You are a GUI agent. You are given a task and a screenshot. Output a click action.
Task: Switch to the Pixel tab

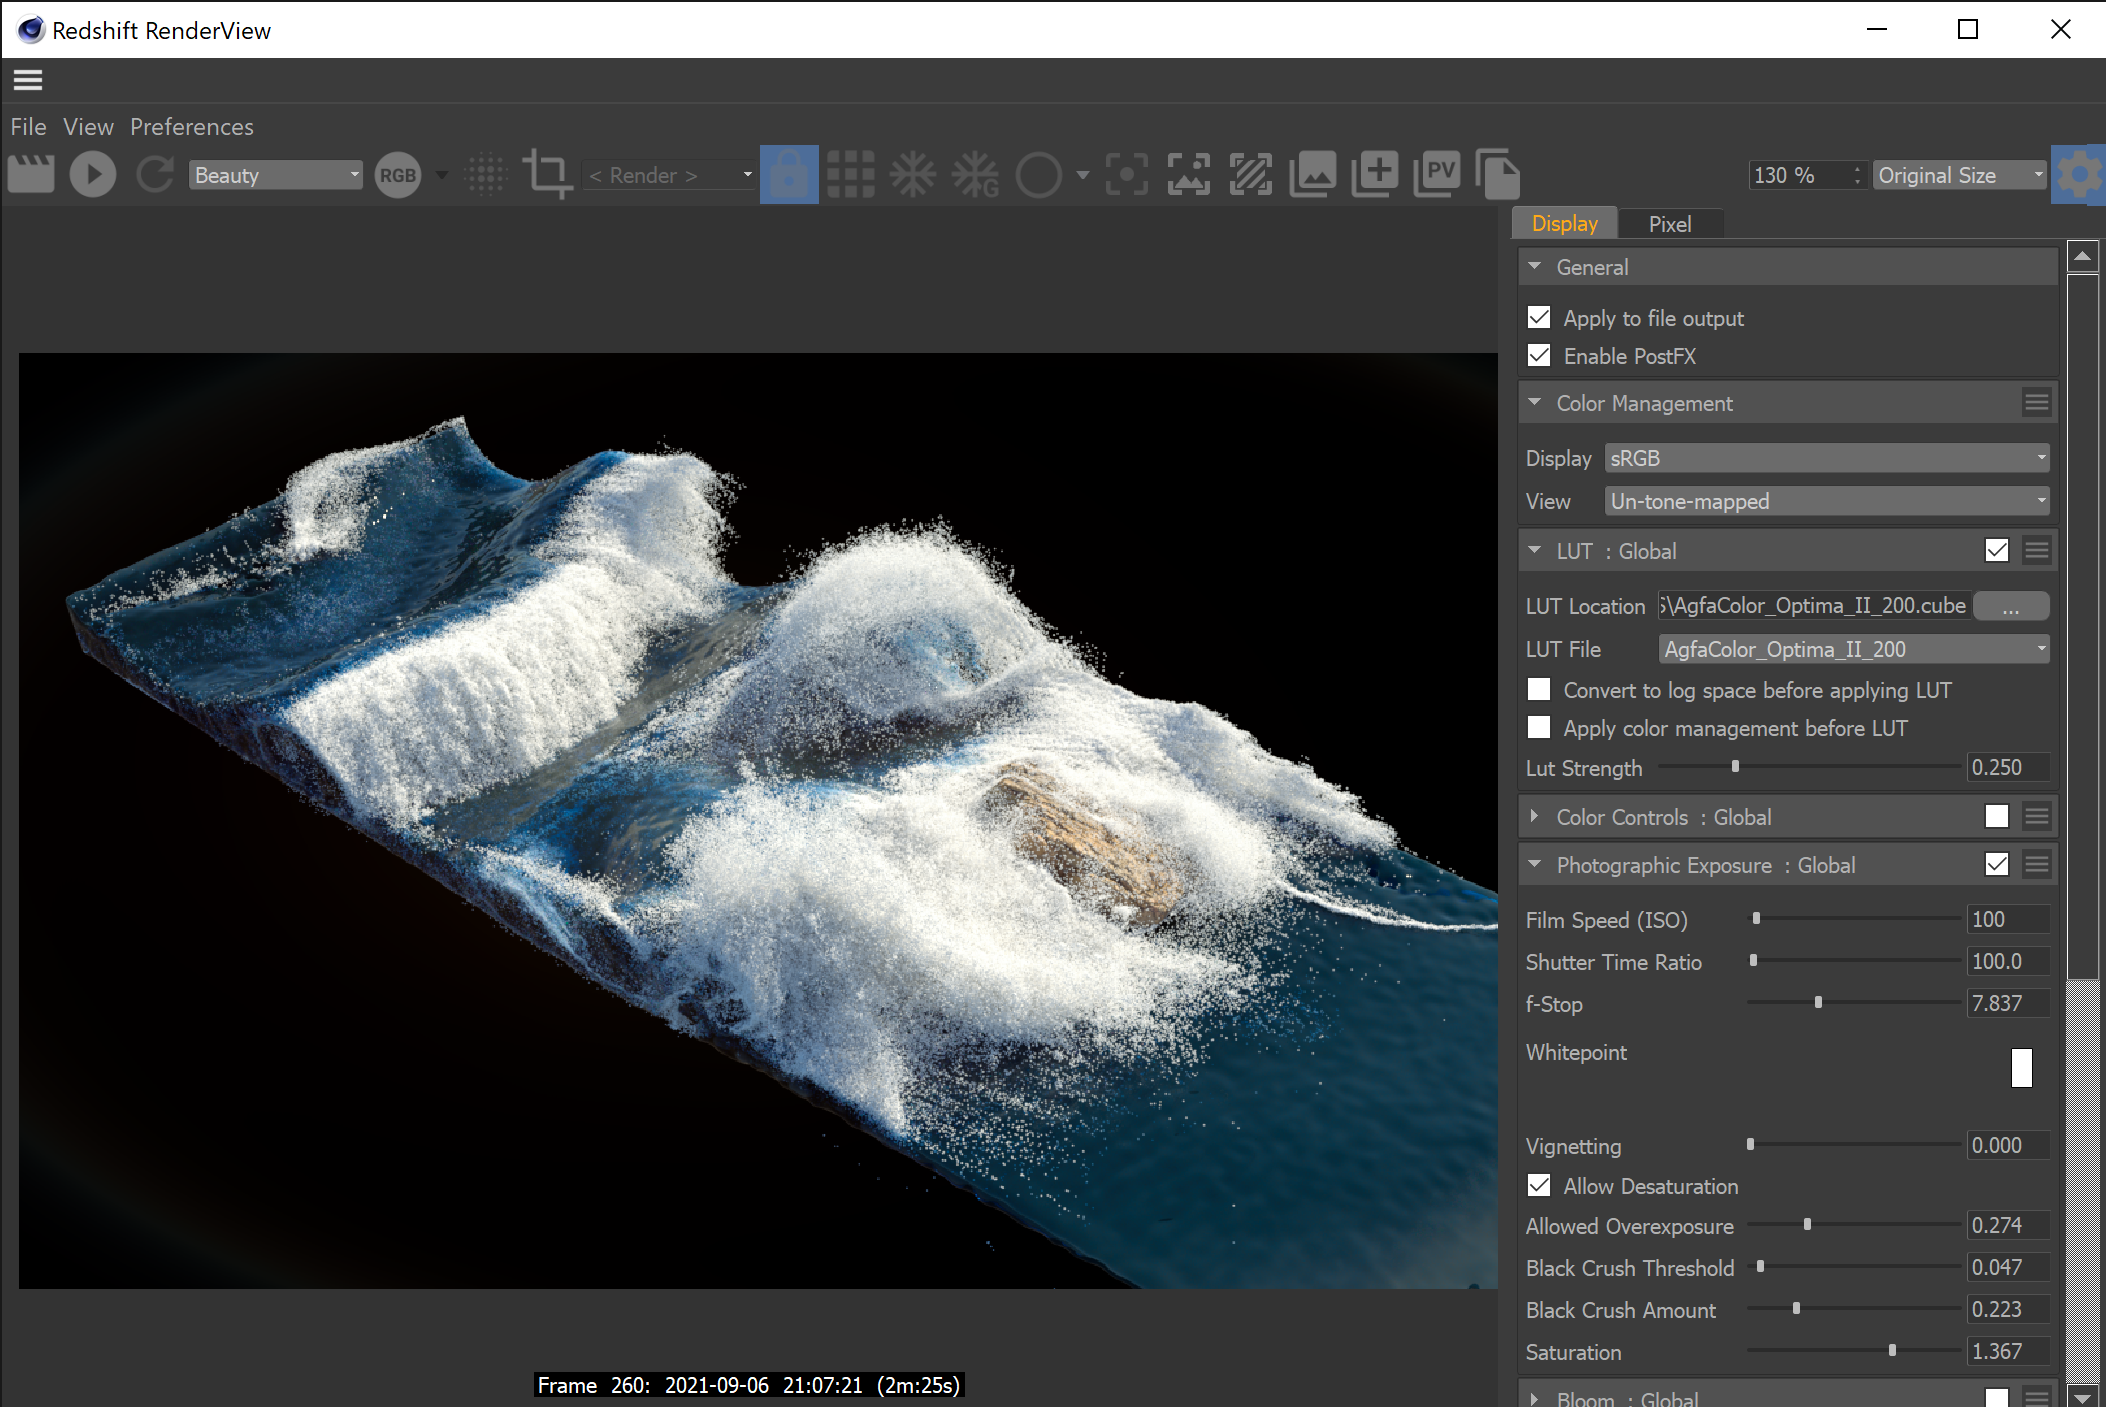pyautogui.click(x=1669, y=224)
